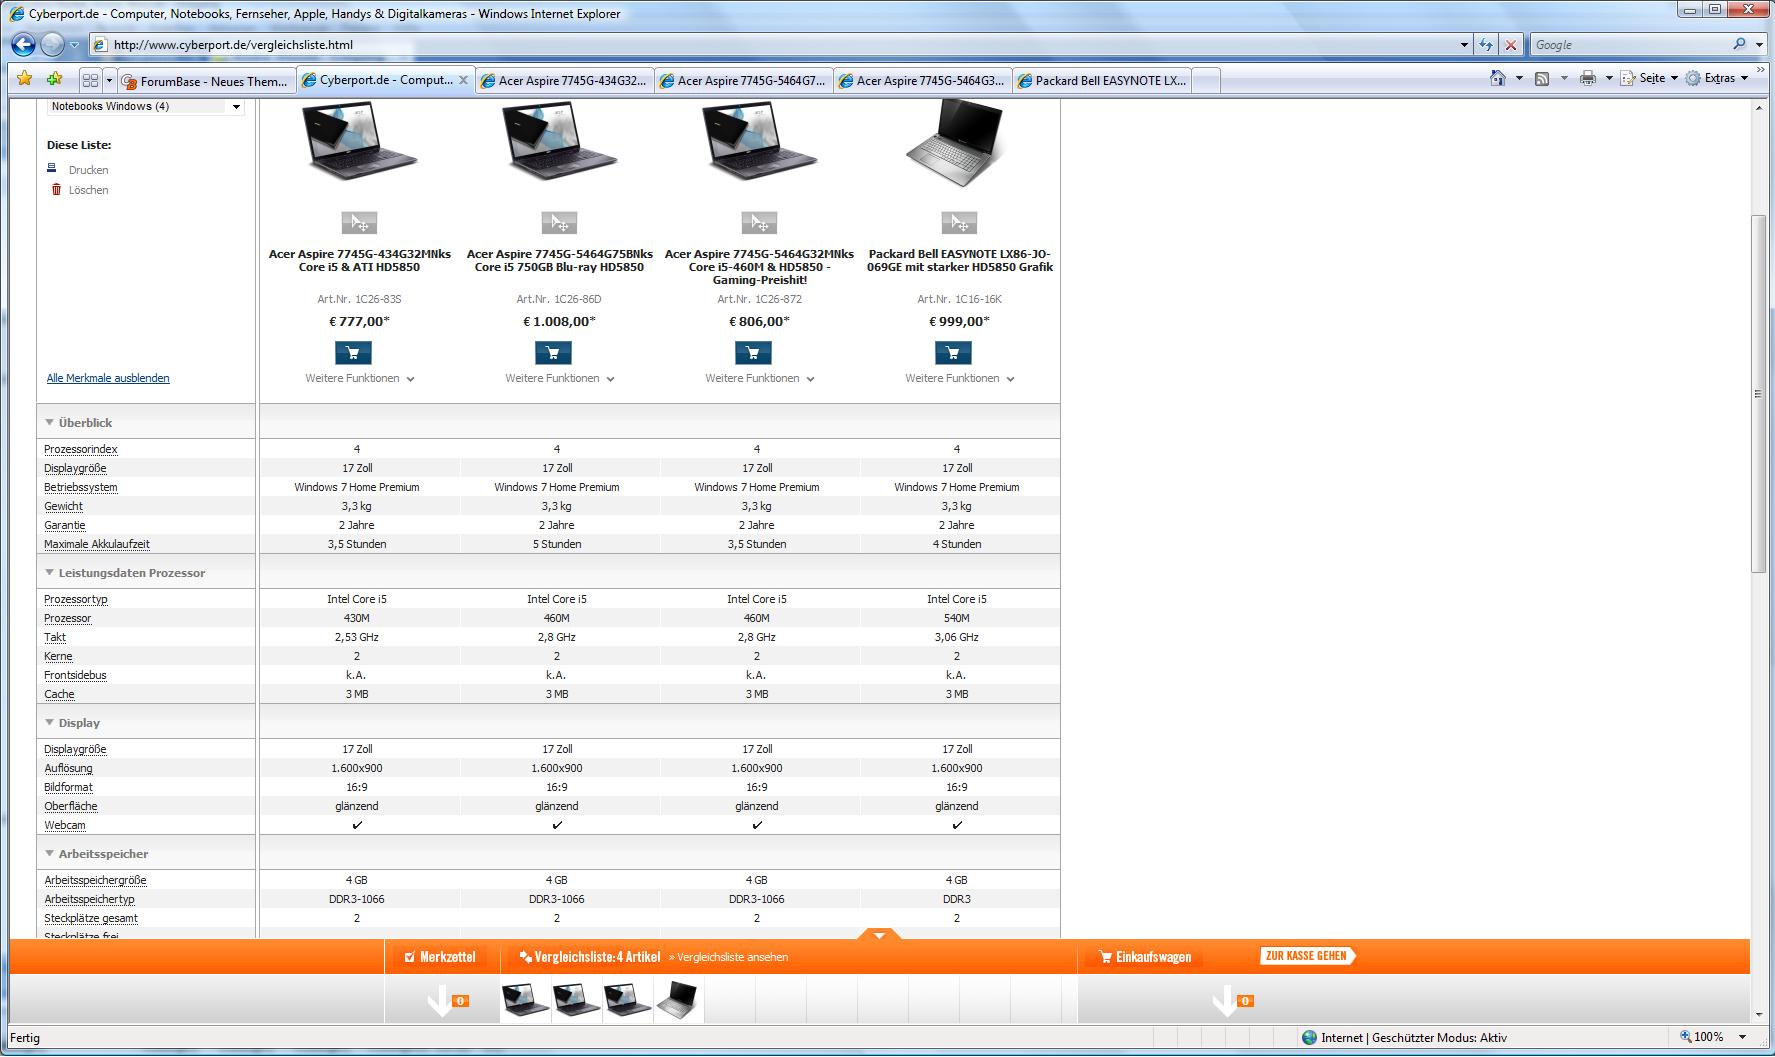Add the Acer 5464G75BNks to cart
The image size is (1775, 1057).
553,352
